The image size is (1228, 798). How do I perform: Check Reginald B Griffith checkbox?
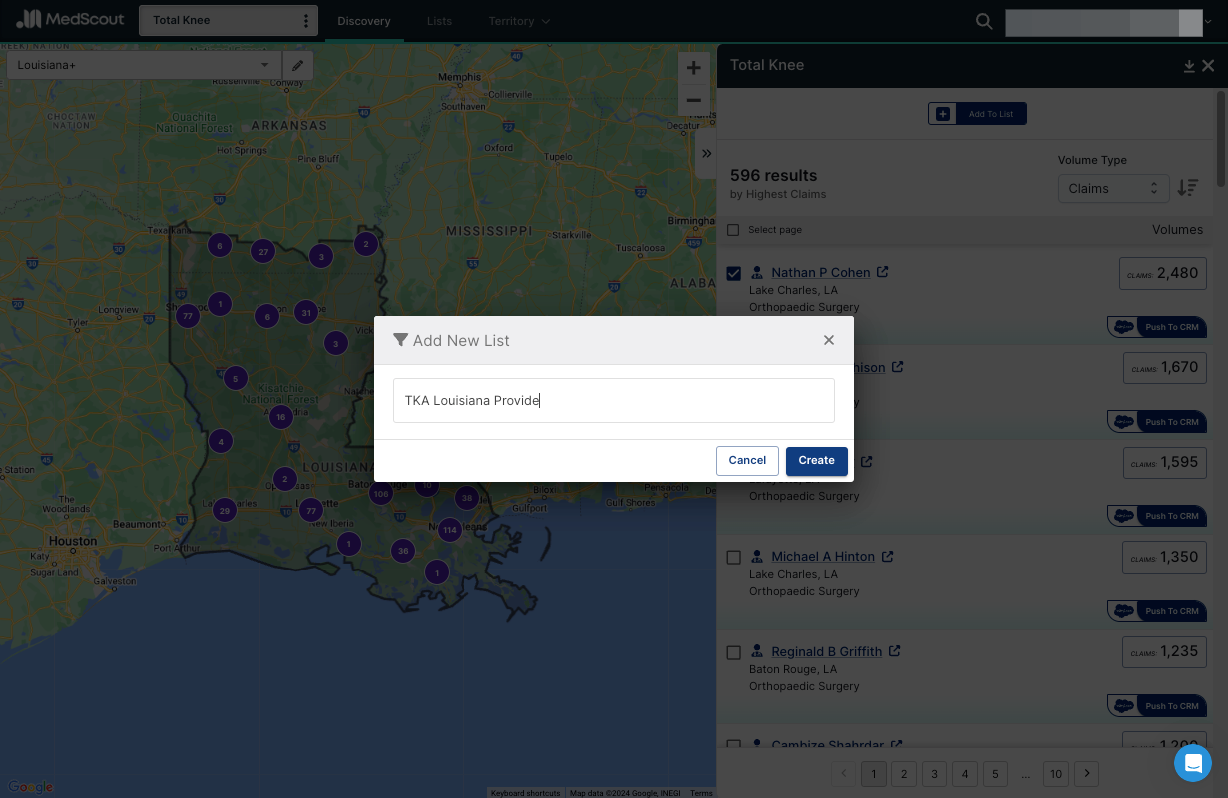pyautogui.click(x=733, y=652)
